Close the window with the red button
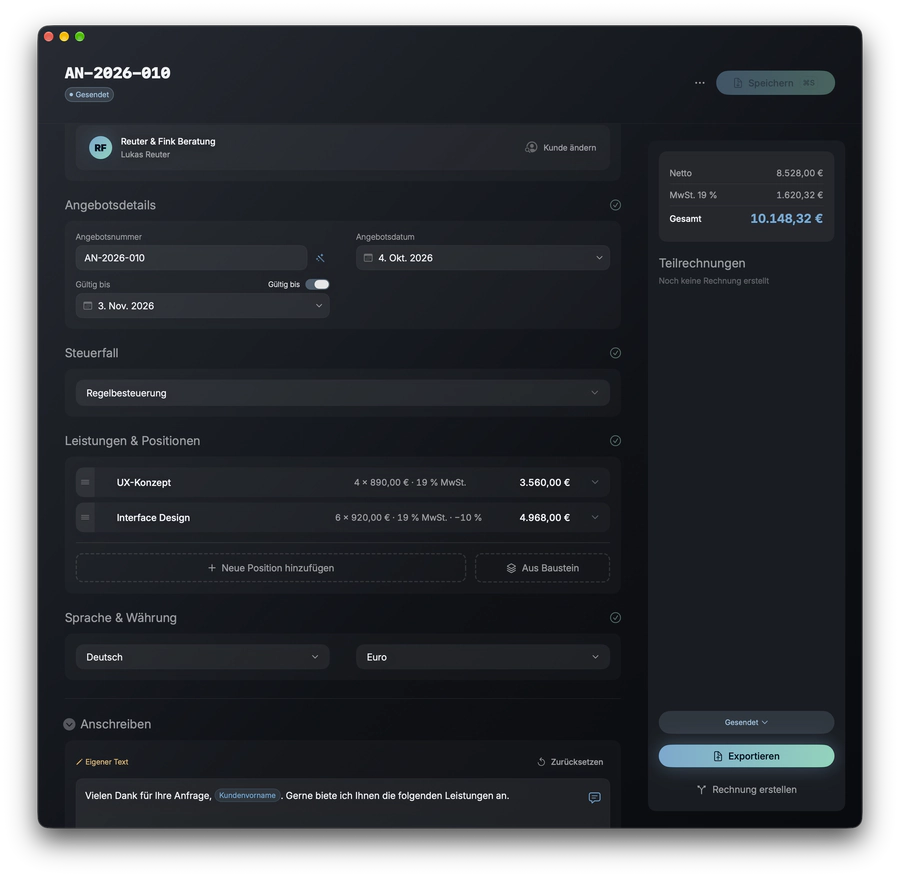Viewport: 900px width, 878px height. [x=49, y=37]
